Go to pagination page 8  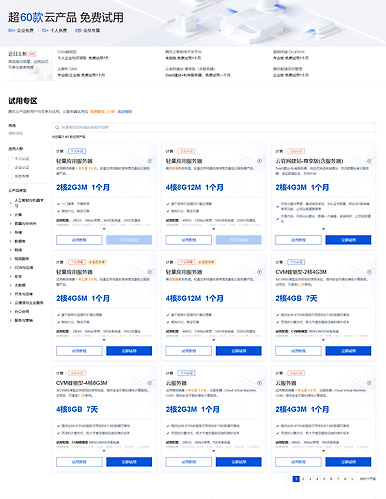tap(345, 479)
